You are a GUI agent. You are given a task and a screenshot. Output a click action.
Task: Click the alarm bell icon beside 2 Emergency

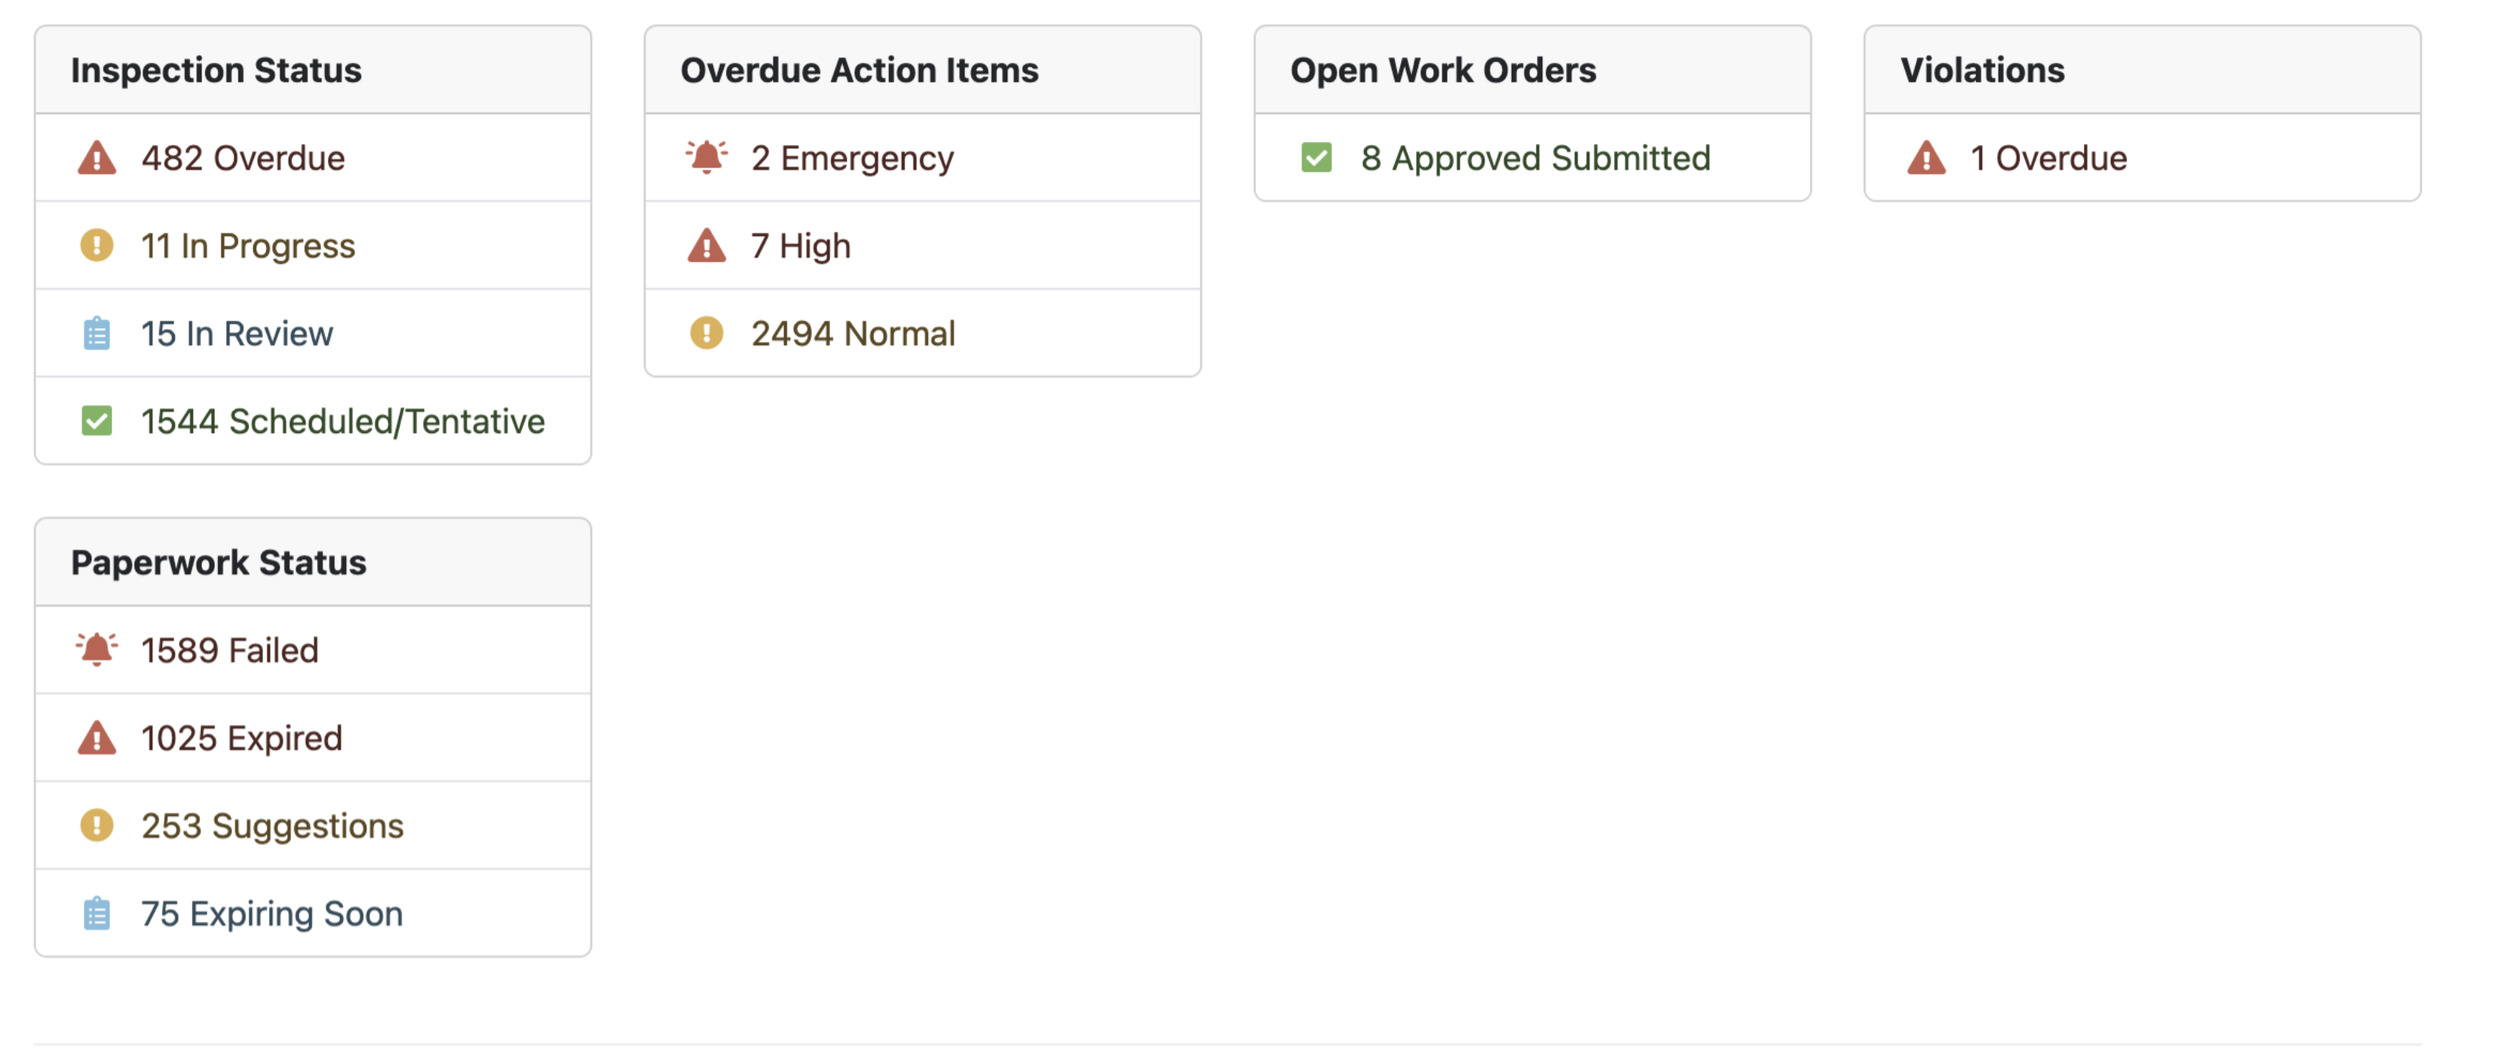click(707, 157)
